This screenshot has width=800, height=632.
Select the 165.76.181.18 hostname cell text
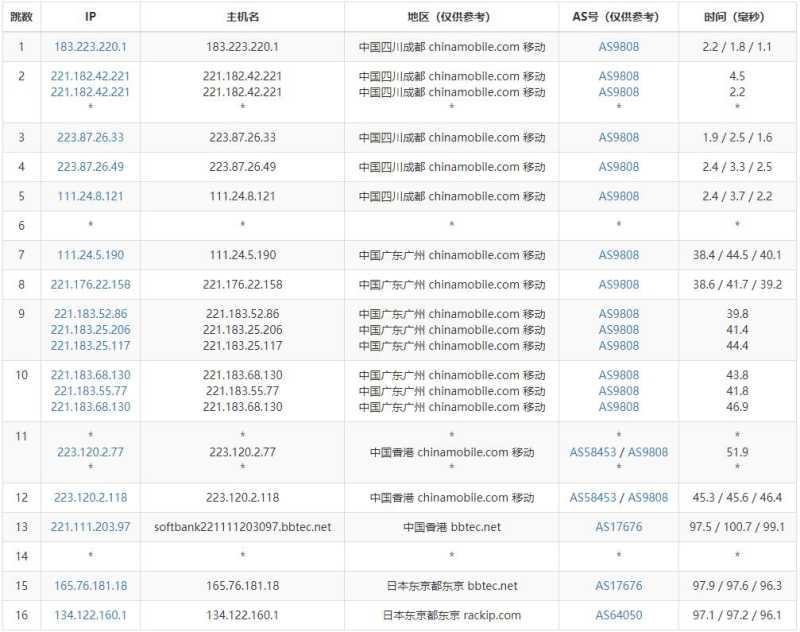pos(242,586)
